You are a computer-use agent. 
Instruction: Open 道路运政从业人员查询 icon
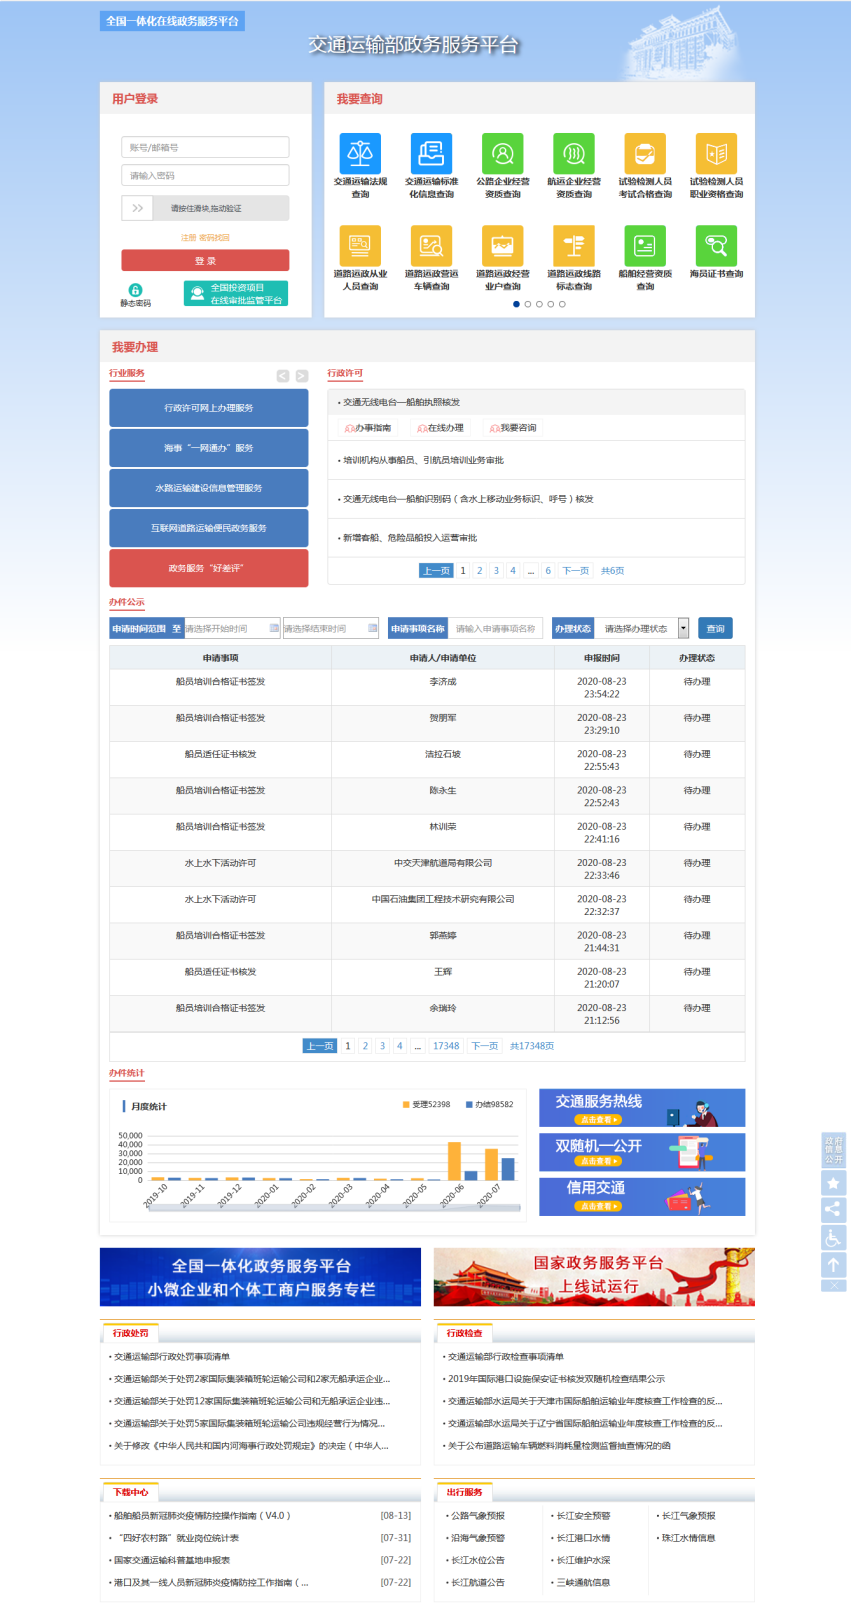point(360,245)
